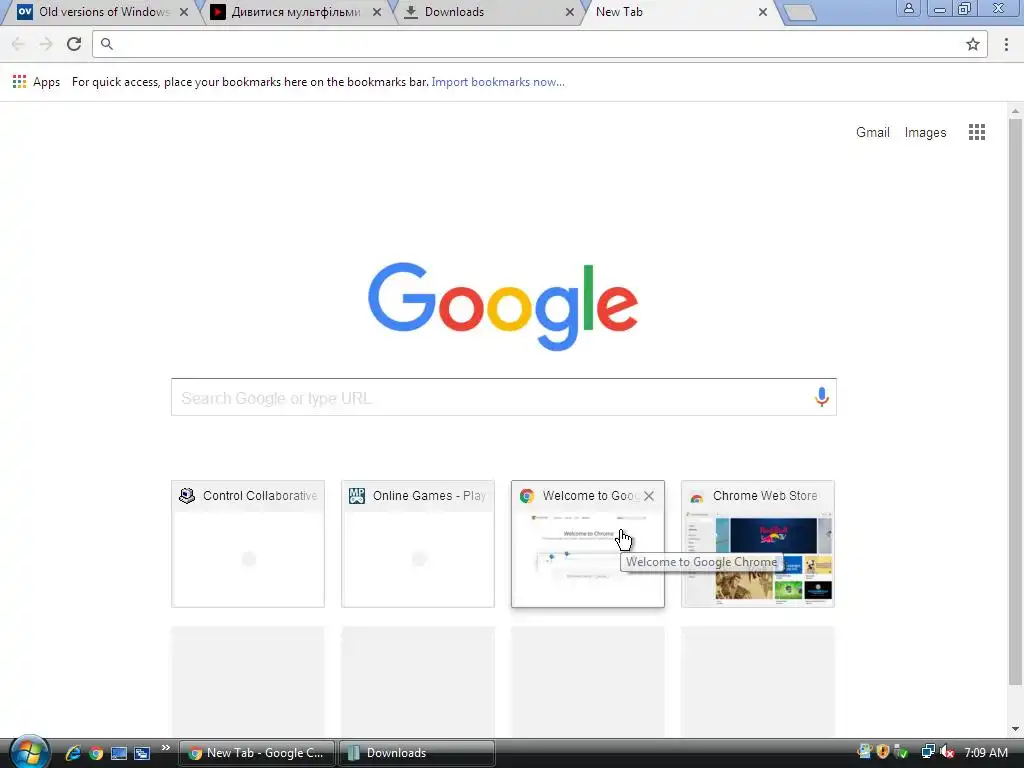Reload the current page
This screenshot has width=1024, height=768.
74,44
